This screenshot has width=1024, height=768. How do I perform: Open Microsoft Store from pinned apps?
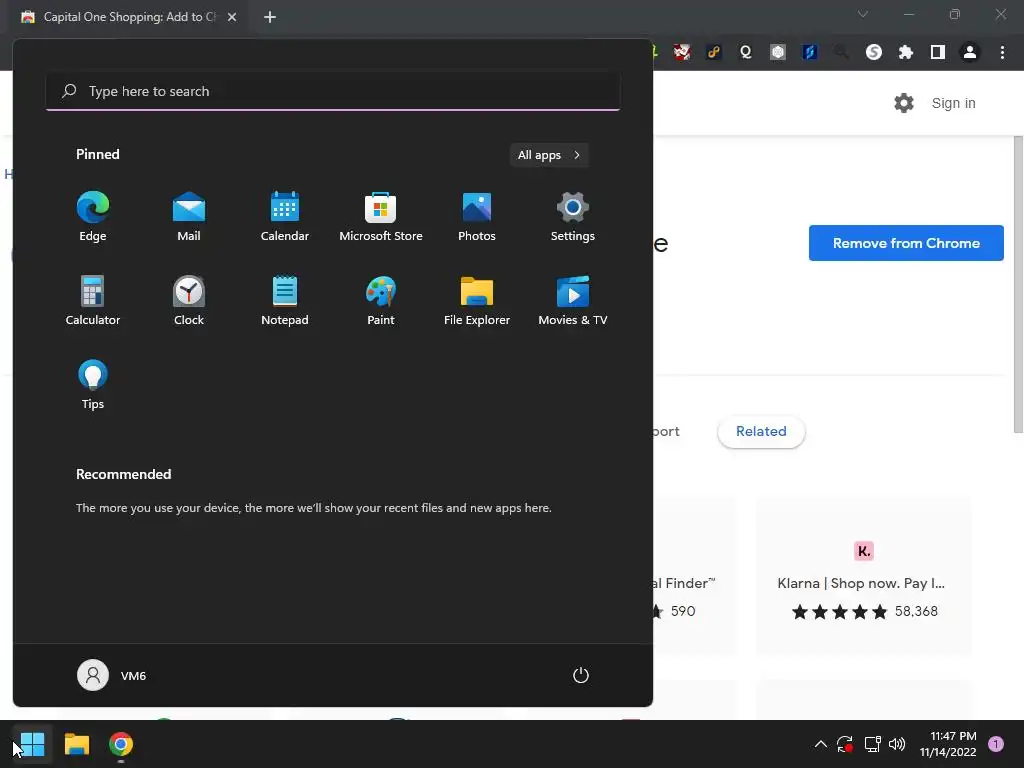pyautogui.click(x=381, y=217)
